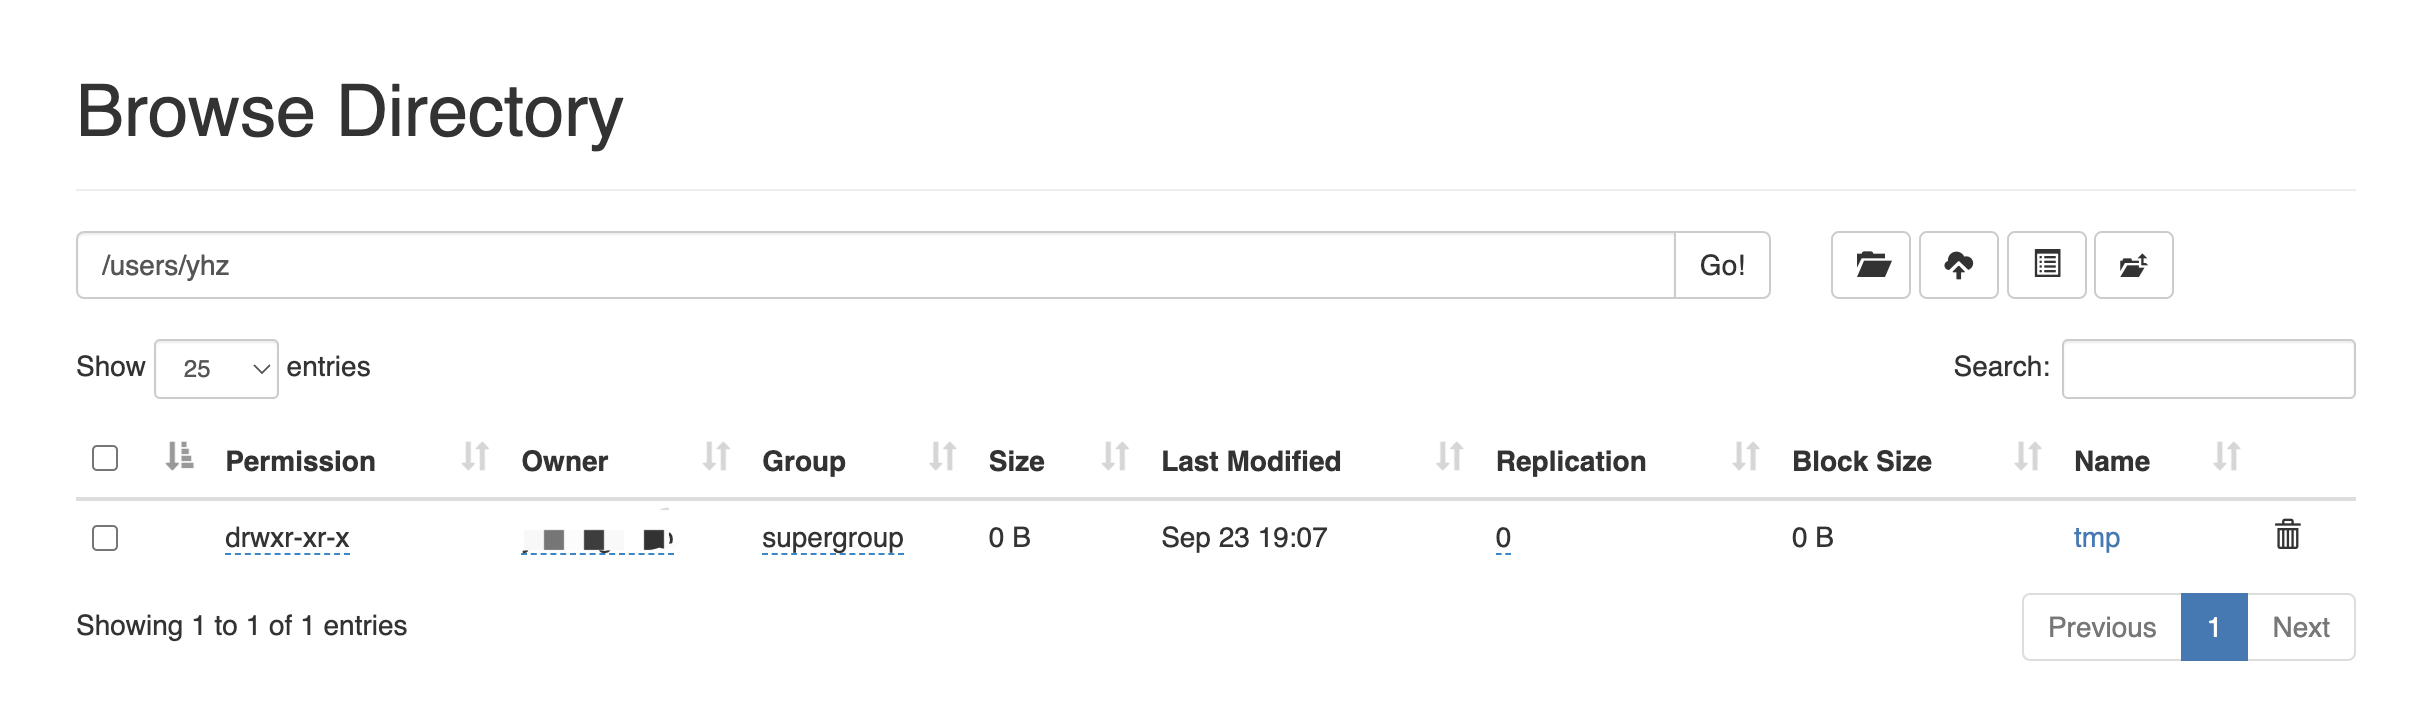Click the cut and paste list icon

(2047, 265)
